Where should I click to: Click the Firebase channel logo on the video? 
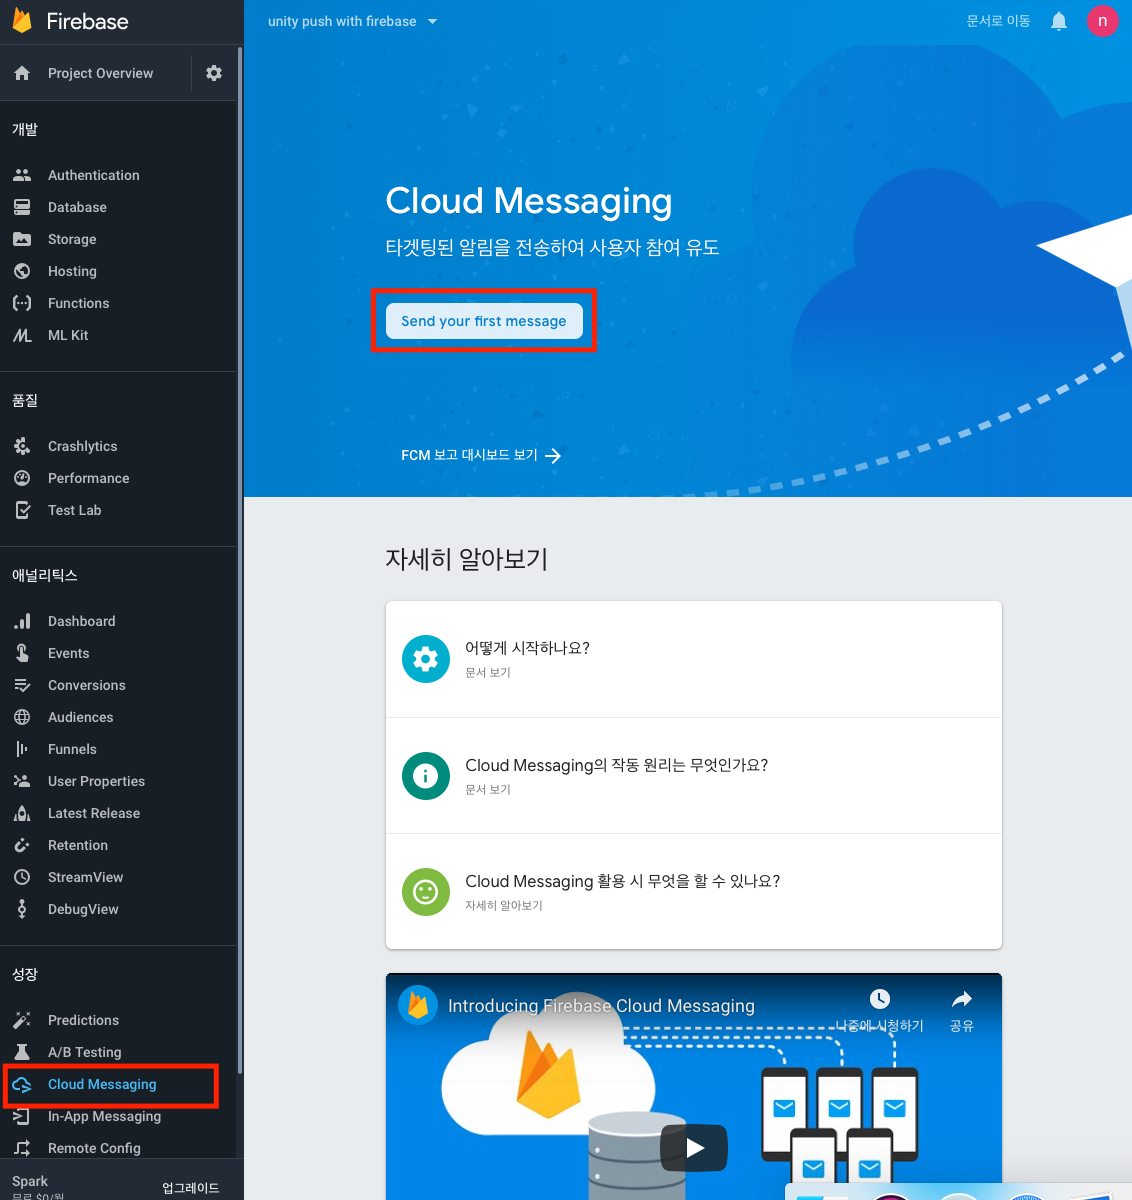click(x=418, y=1006)
